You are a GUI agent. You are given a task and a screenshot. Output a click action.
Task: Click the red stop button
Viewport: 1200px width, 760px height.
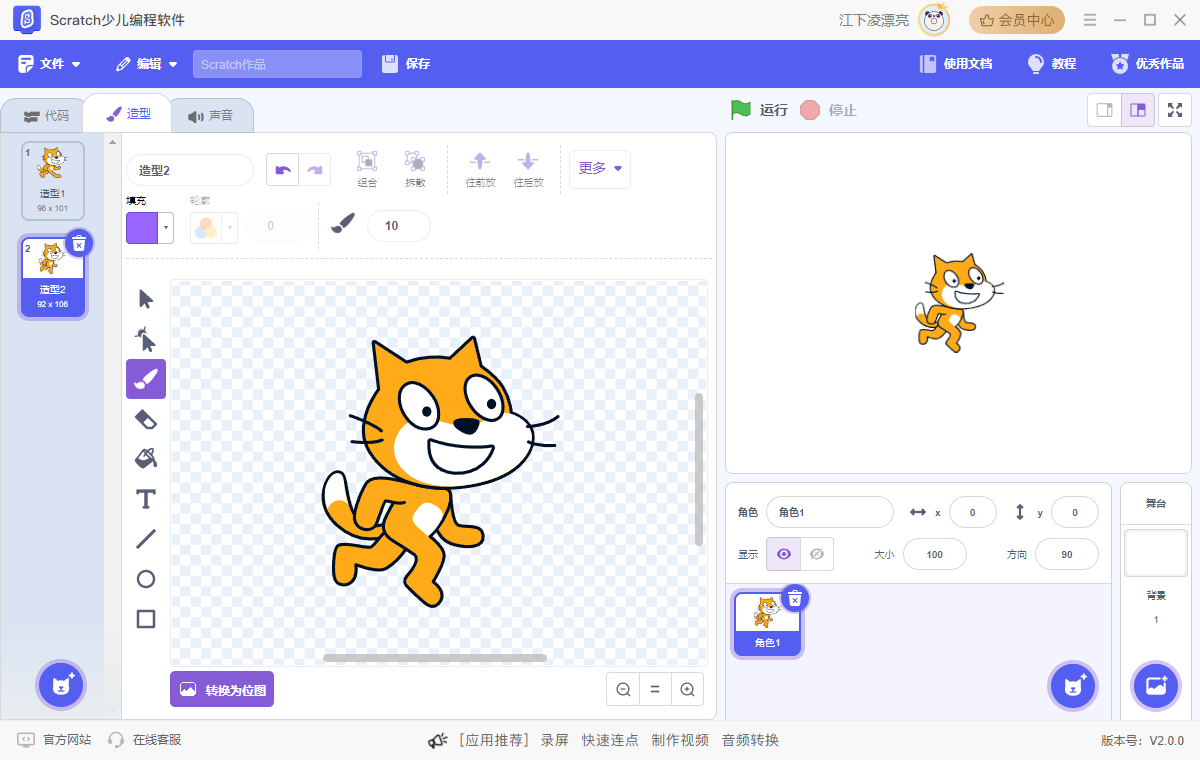click(x=810, y=110)
